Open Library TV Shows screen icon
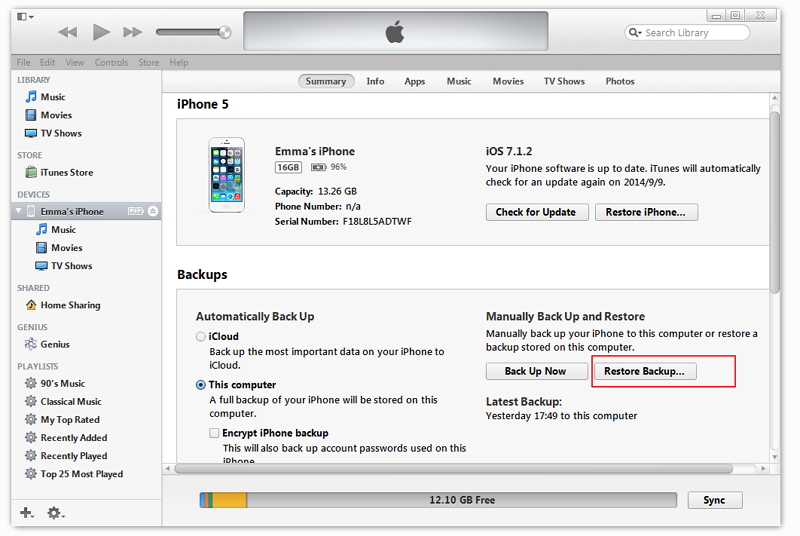This screenshot has height=536, width=800. (x=31, y=133)
